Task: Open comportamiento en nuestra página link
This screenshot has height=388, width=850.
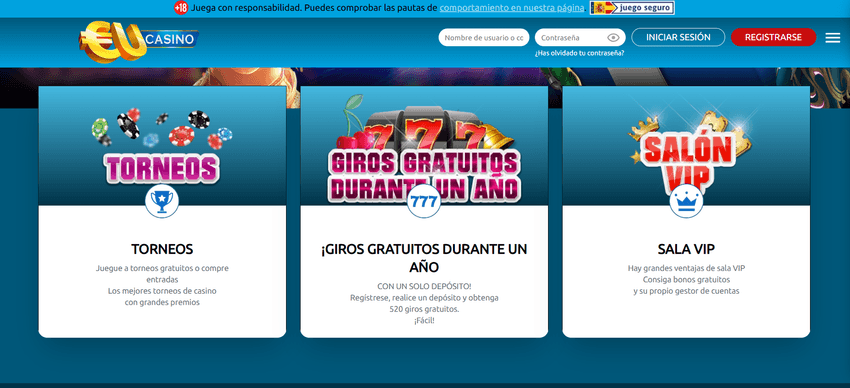Action: pyautogui.click(x=512, y=8)
